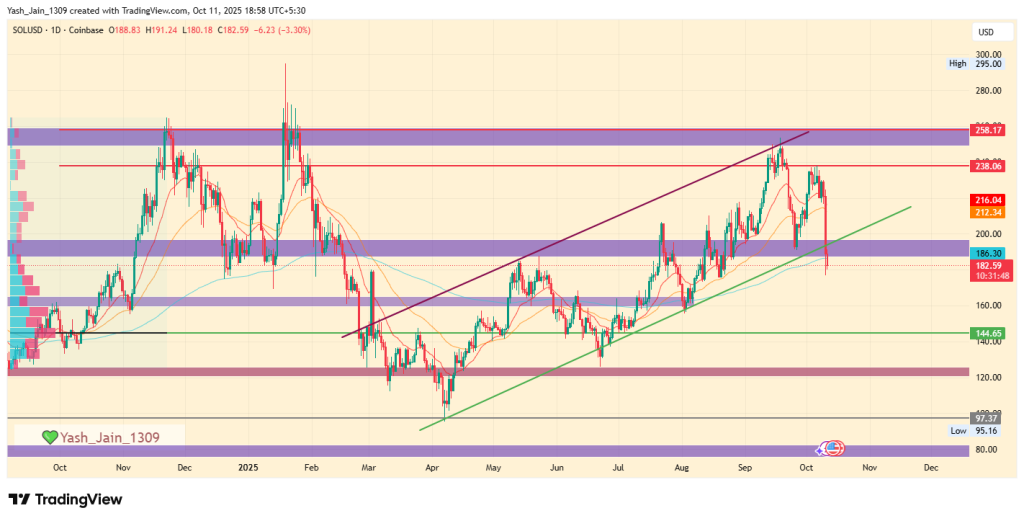Click the US flag economic event icon

tap(835, 450)
